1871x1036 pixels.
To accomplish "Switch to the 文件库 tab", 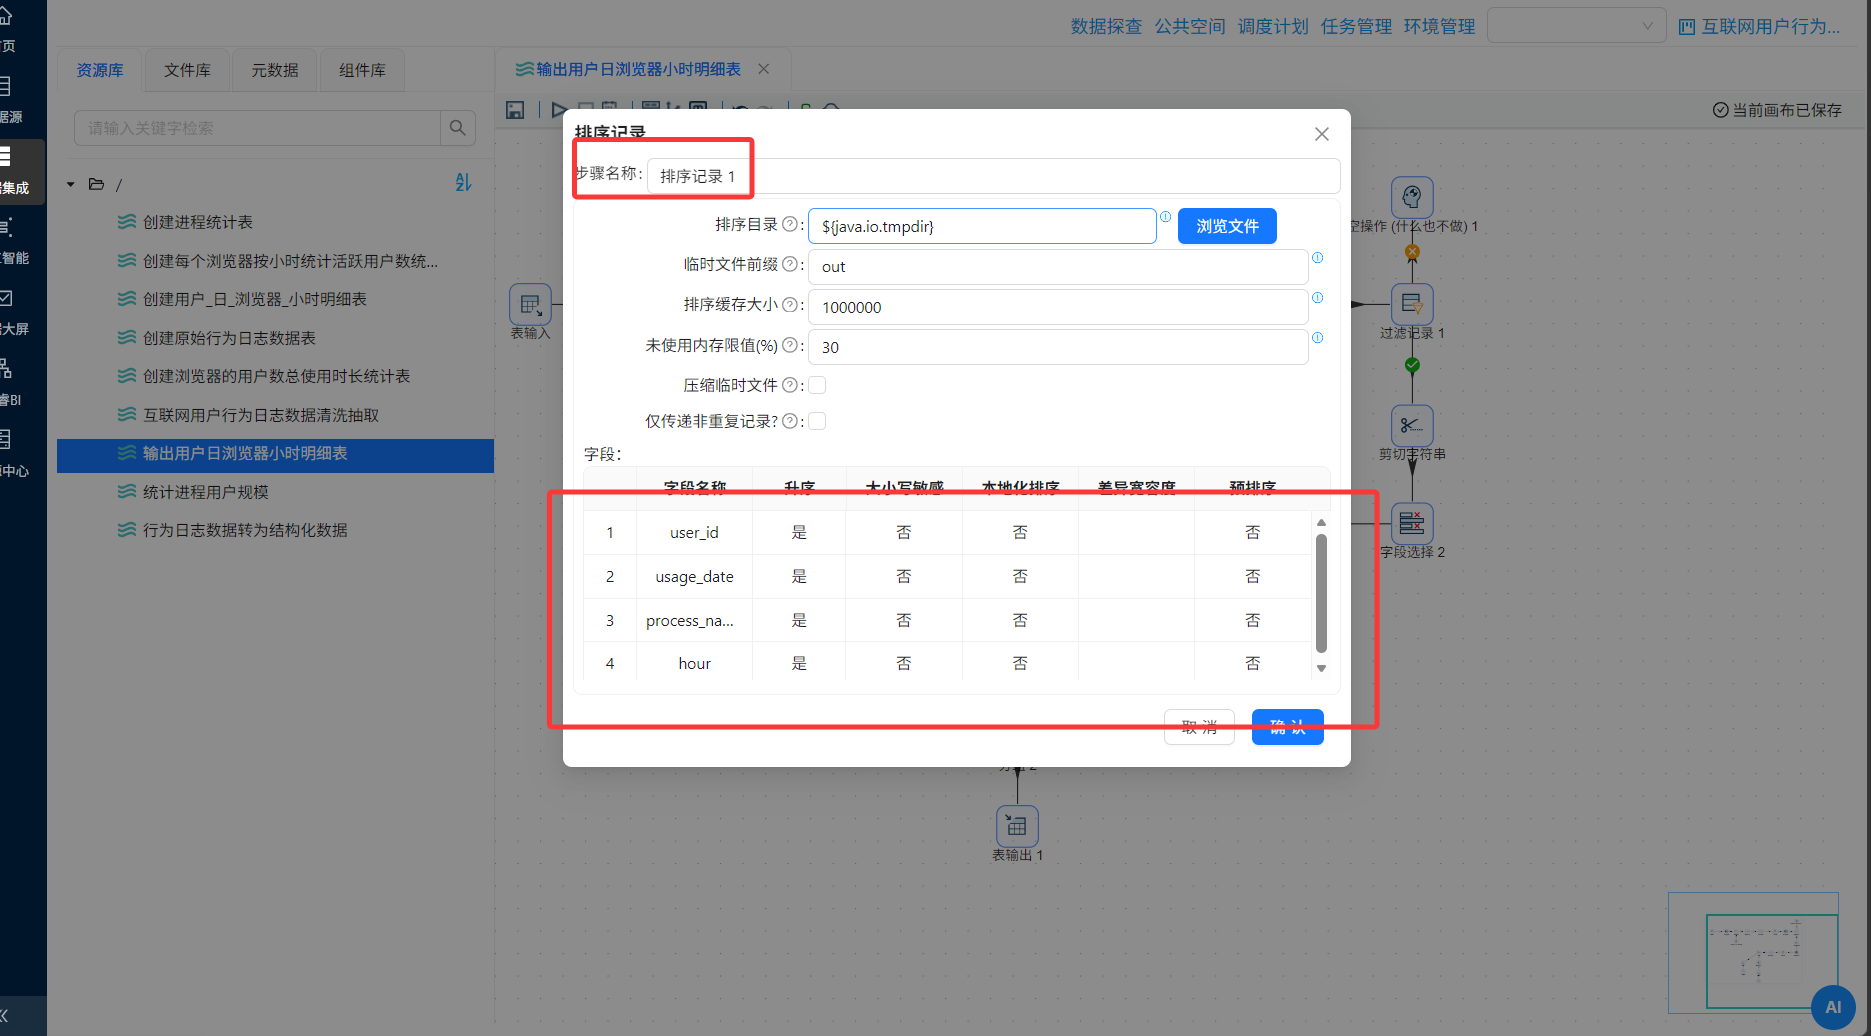I will coord(187,70).
